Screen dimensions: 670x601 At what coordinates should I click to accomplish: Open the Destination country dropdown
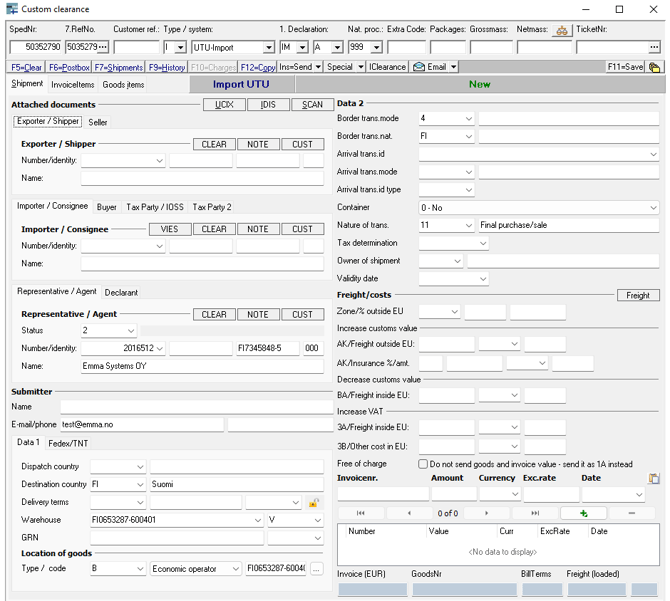(x=138, y=484)
